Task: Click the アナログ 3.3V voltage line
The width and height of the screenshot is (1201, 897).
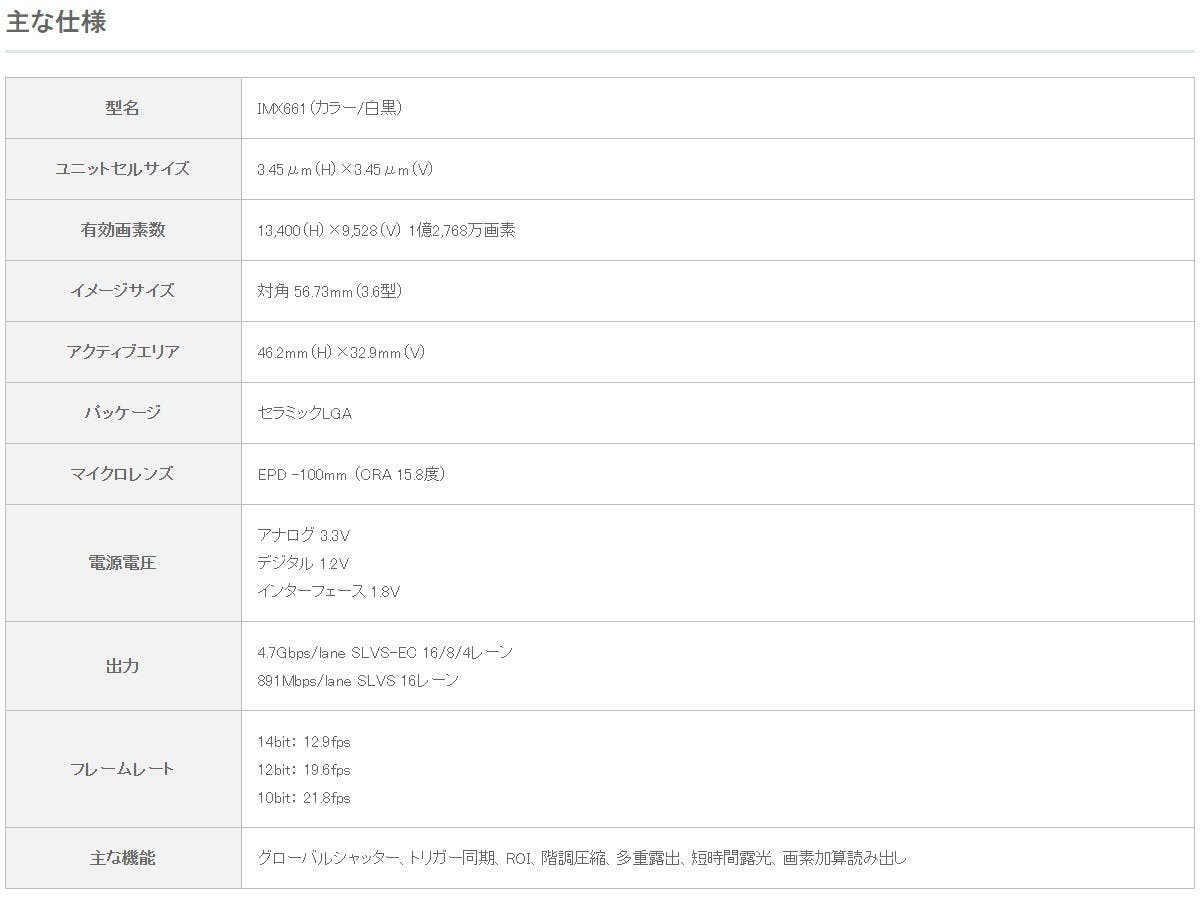Action: pos(303,535)
